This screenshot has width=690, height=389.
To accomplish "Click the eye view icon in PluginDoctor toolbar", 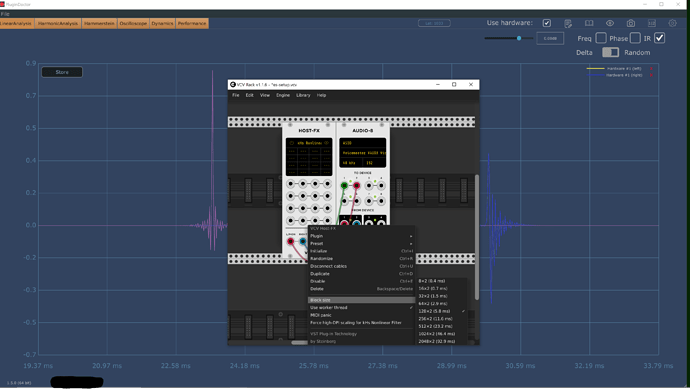I will pyautogui.click(x=610, y=23).
